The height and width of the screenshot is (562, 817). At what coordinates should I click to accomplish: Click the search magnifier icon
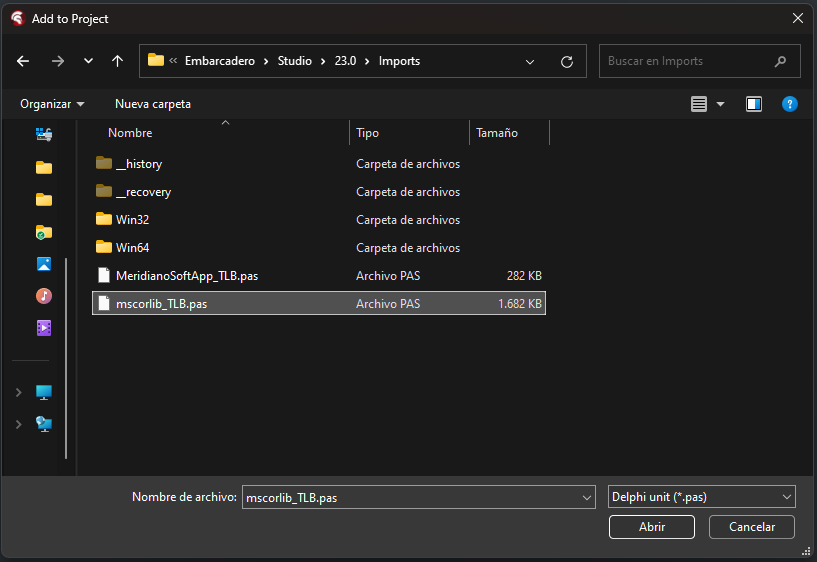coord(780,61)
